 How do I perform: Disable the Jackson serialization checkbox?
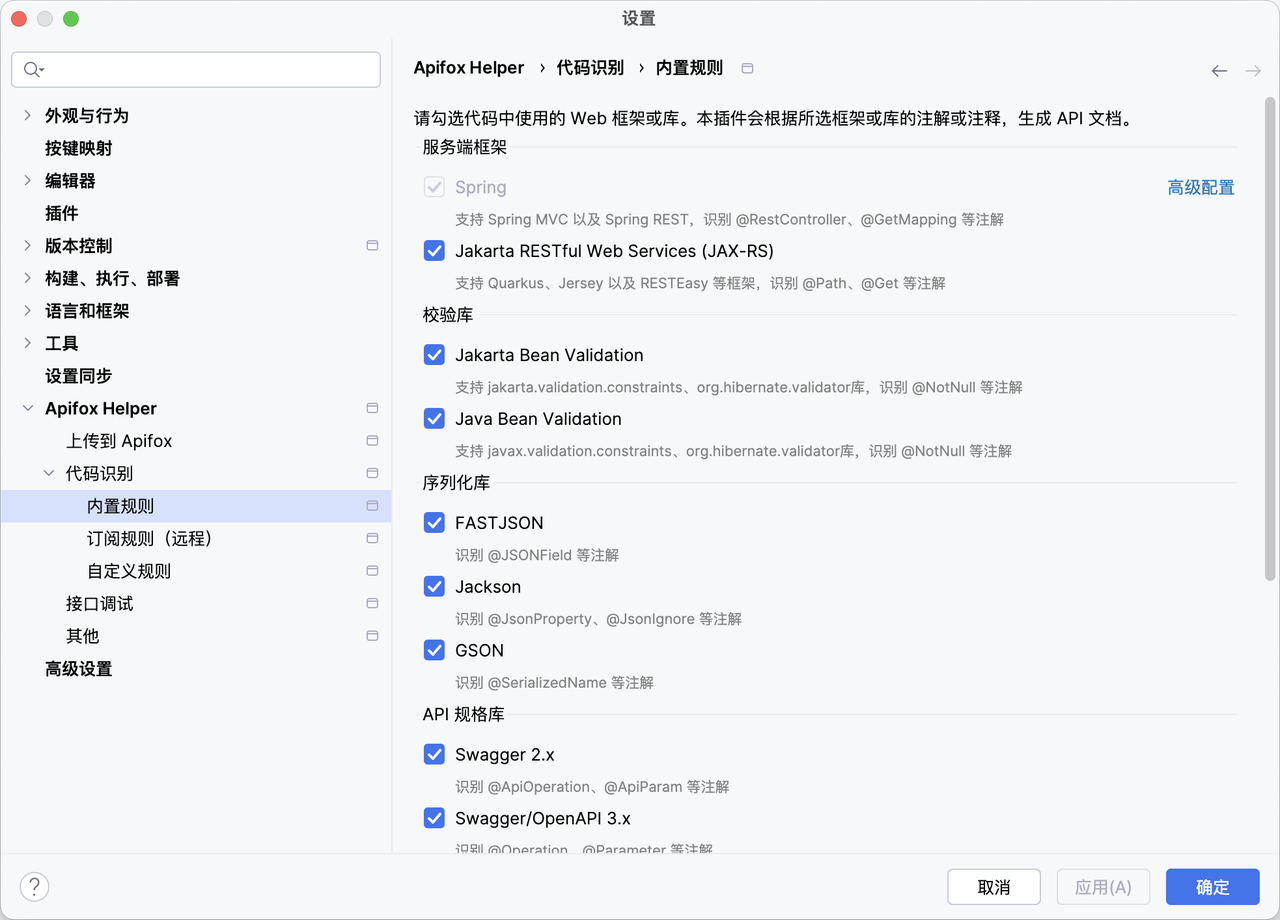[x=434, y=586]
